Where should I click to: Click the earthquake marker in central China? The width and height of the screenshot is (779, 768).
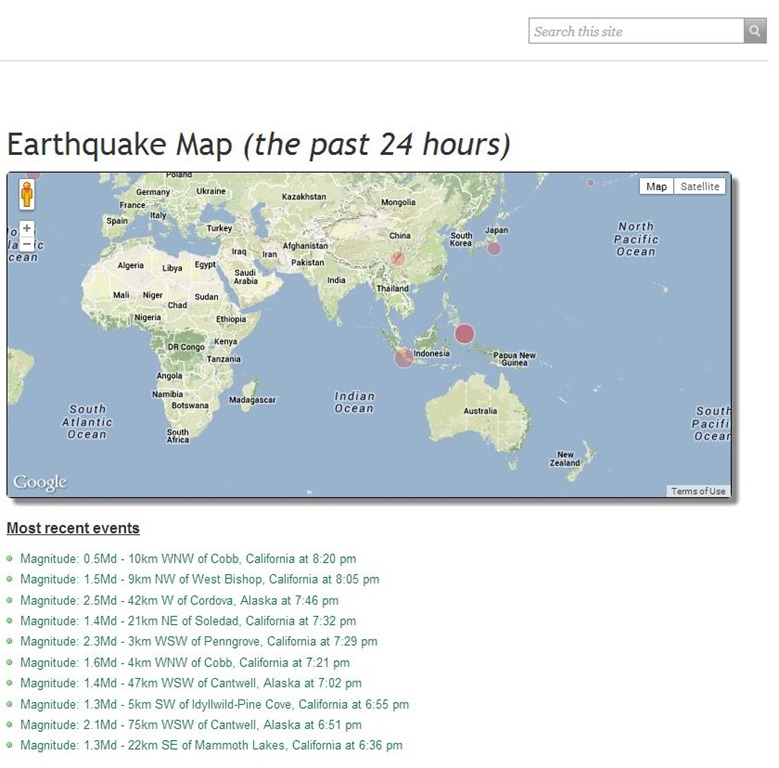pos(397,258)
